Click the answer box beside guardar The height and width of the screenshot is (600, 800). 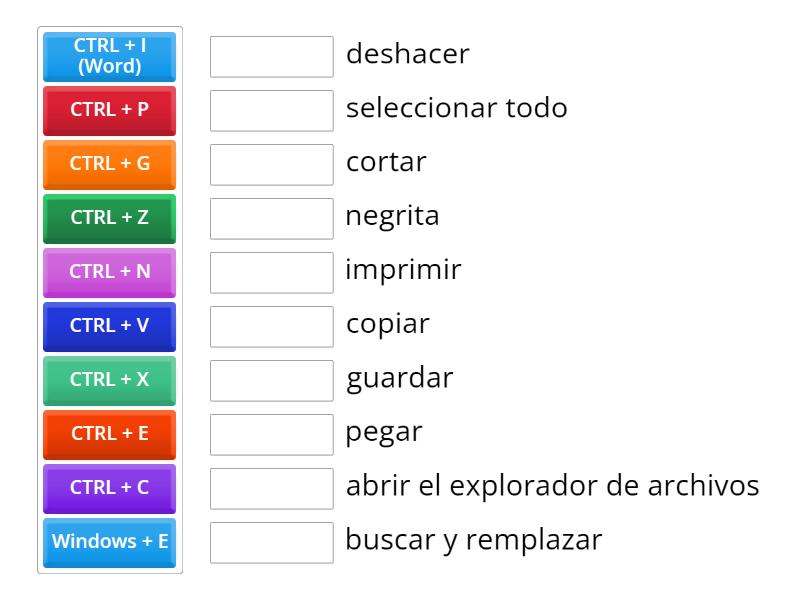(x=271, y=380)
